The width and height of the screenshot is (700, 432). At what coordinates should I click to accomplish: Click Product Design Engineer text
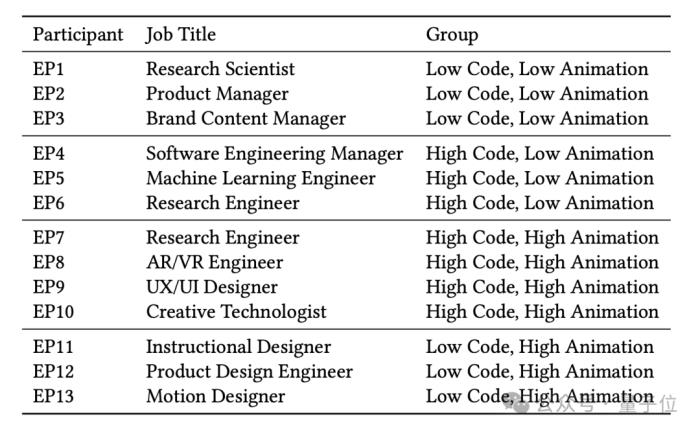(x=249, y=372)
